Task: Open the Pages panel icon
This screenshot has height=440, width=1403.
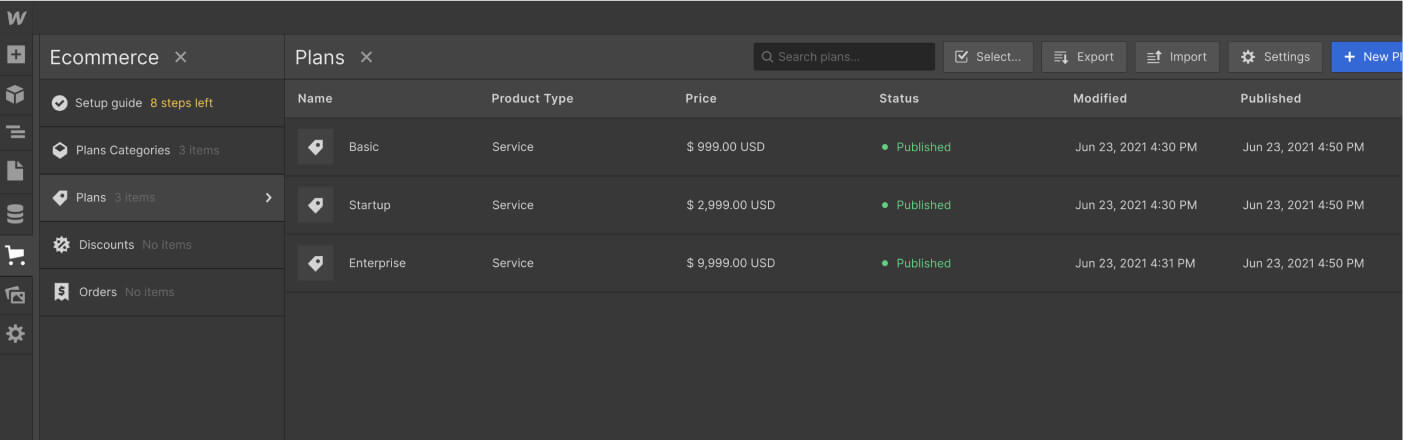Action: pos(15,171)
